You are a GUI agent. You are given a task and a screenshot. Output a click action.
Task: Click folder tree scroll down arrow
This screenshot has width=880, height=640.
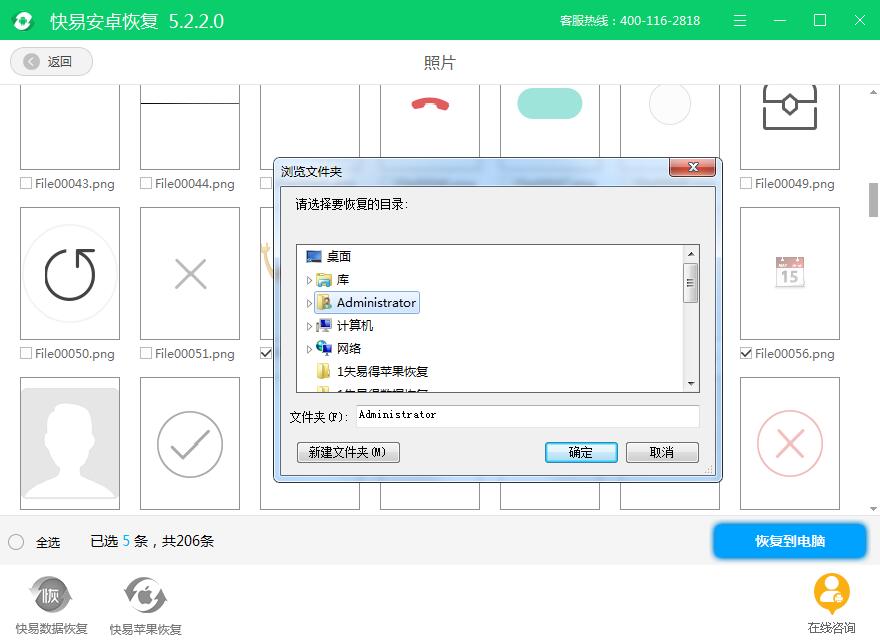coord(691,383)
